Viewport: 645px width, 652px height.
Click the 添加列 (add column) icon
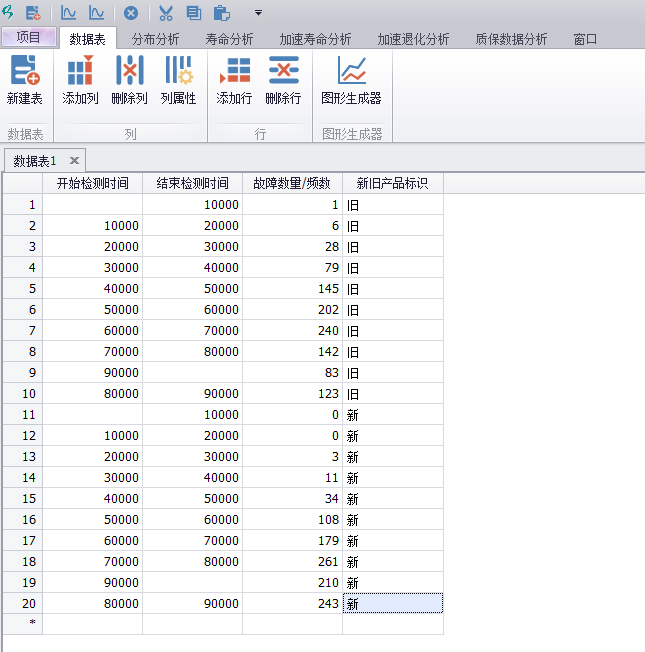80,79
